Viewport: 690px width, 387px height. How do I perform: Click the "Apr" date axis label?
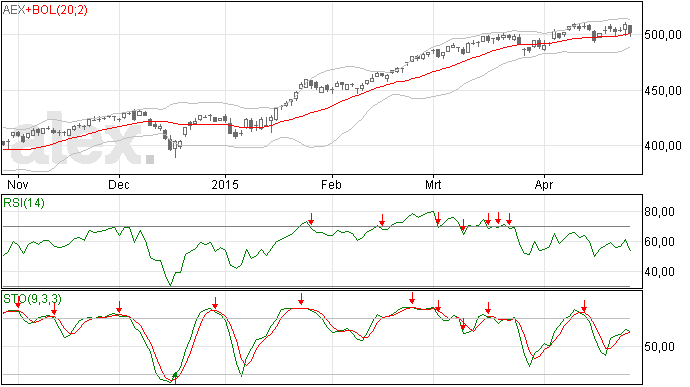coord(544,184)
